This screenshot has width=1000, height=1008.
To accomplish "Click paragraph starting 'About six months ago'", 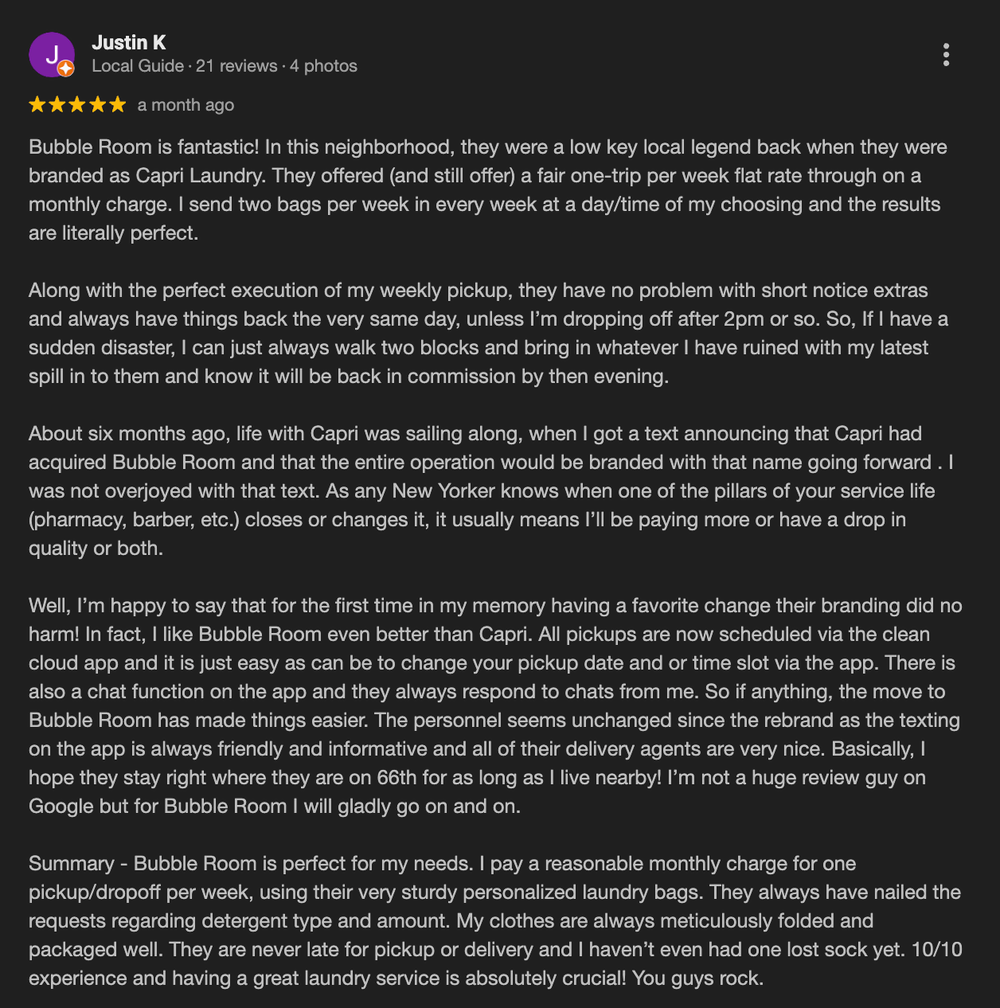I will [480, 492].
